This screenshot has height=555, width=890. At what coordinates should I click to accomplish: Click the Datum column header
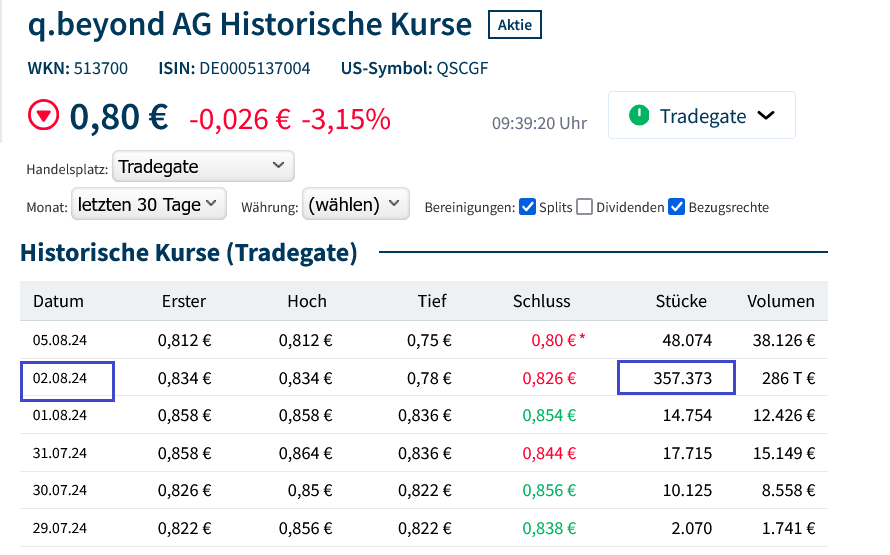58,301
